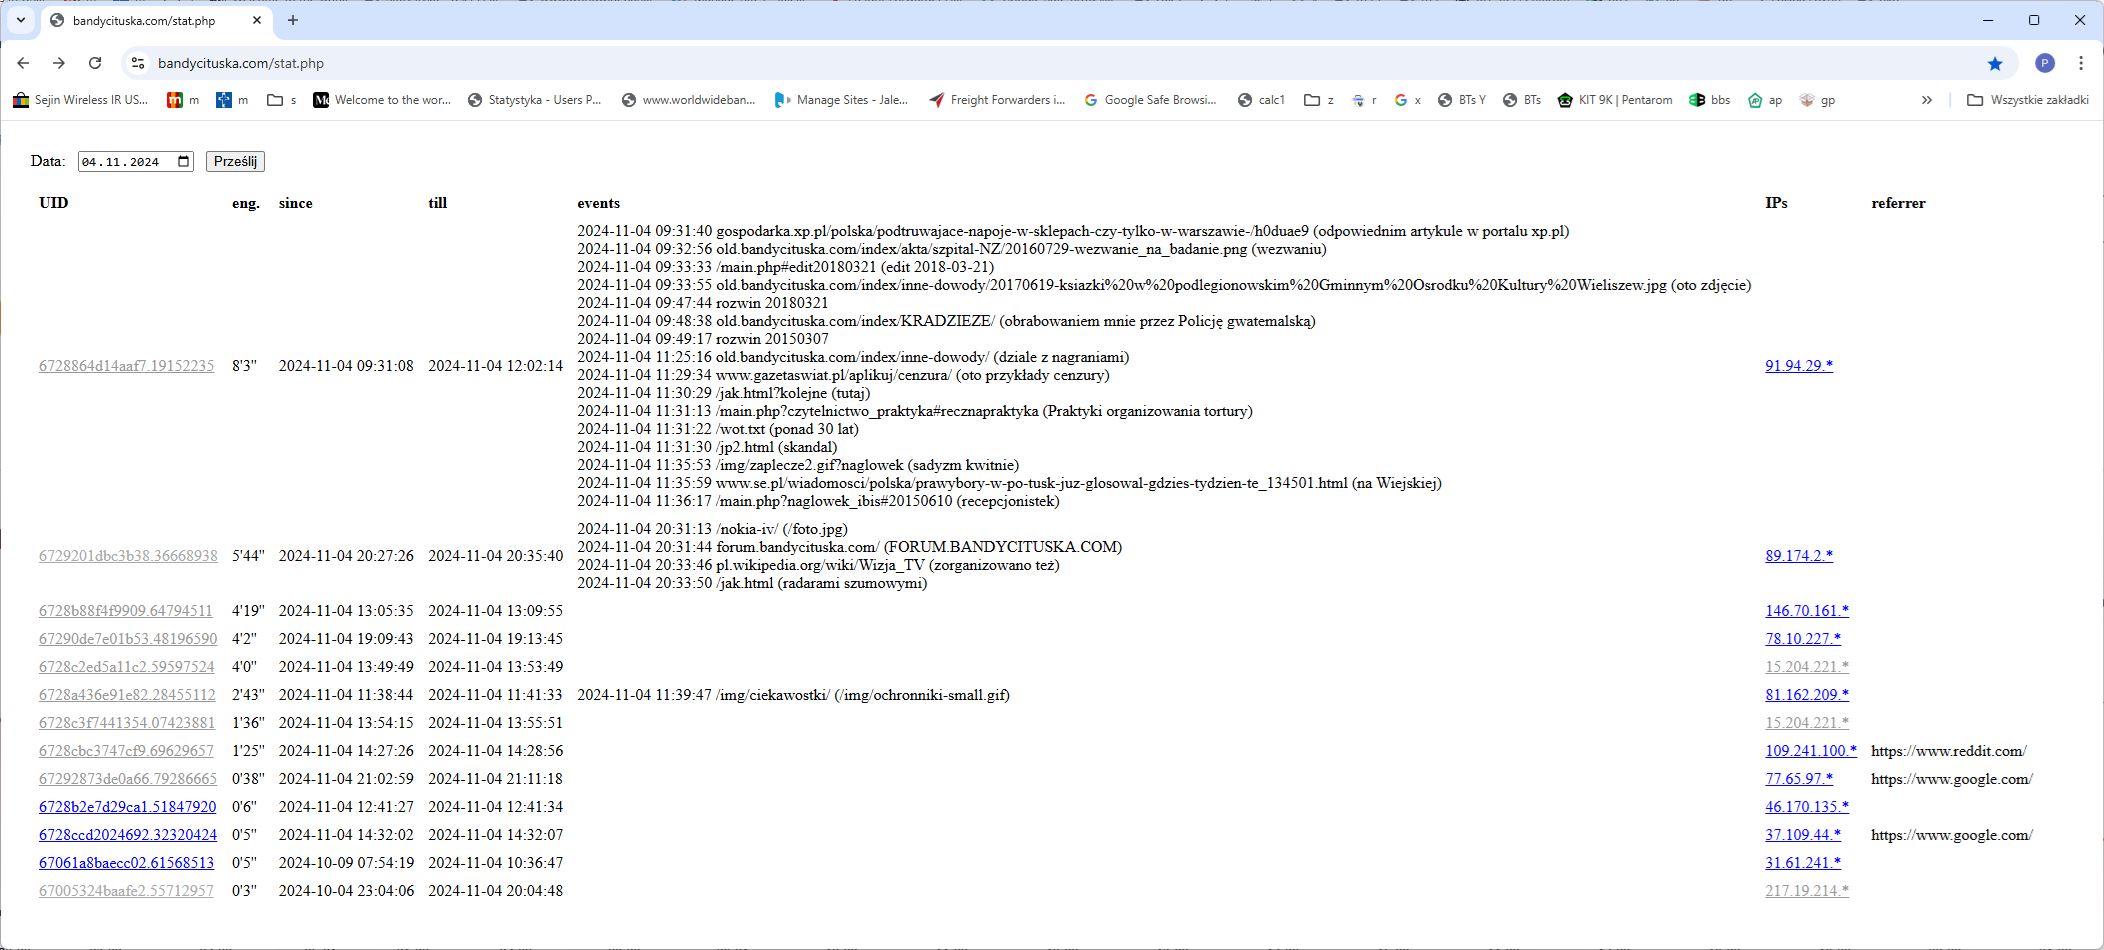The height and width of the screenshot is (950, 2104).
Task: Submit the date with Prześlij
Action: pos(235,161)
